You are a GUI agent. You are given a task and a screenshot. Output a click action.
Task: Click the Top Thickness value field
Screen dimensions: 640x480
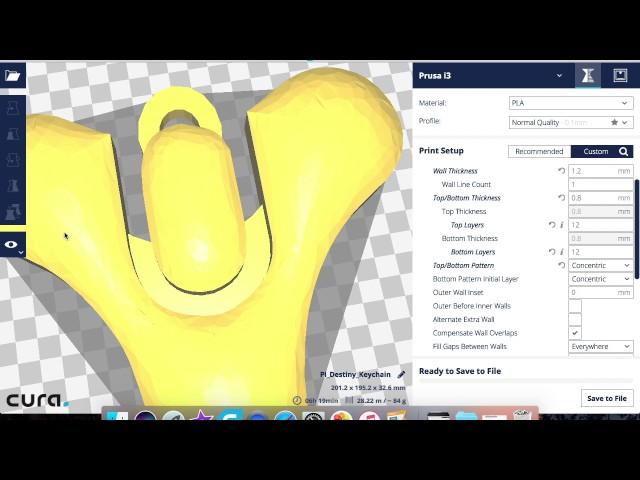pyautogui.click(x=601, y=211)
